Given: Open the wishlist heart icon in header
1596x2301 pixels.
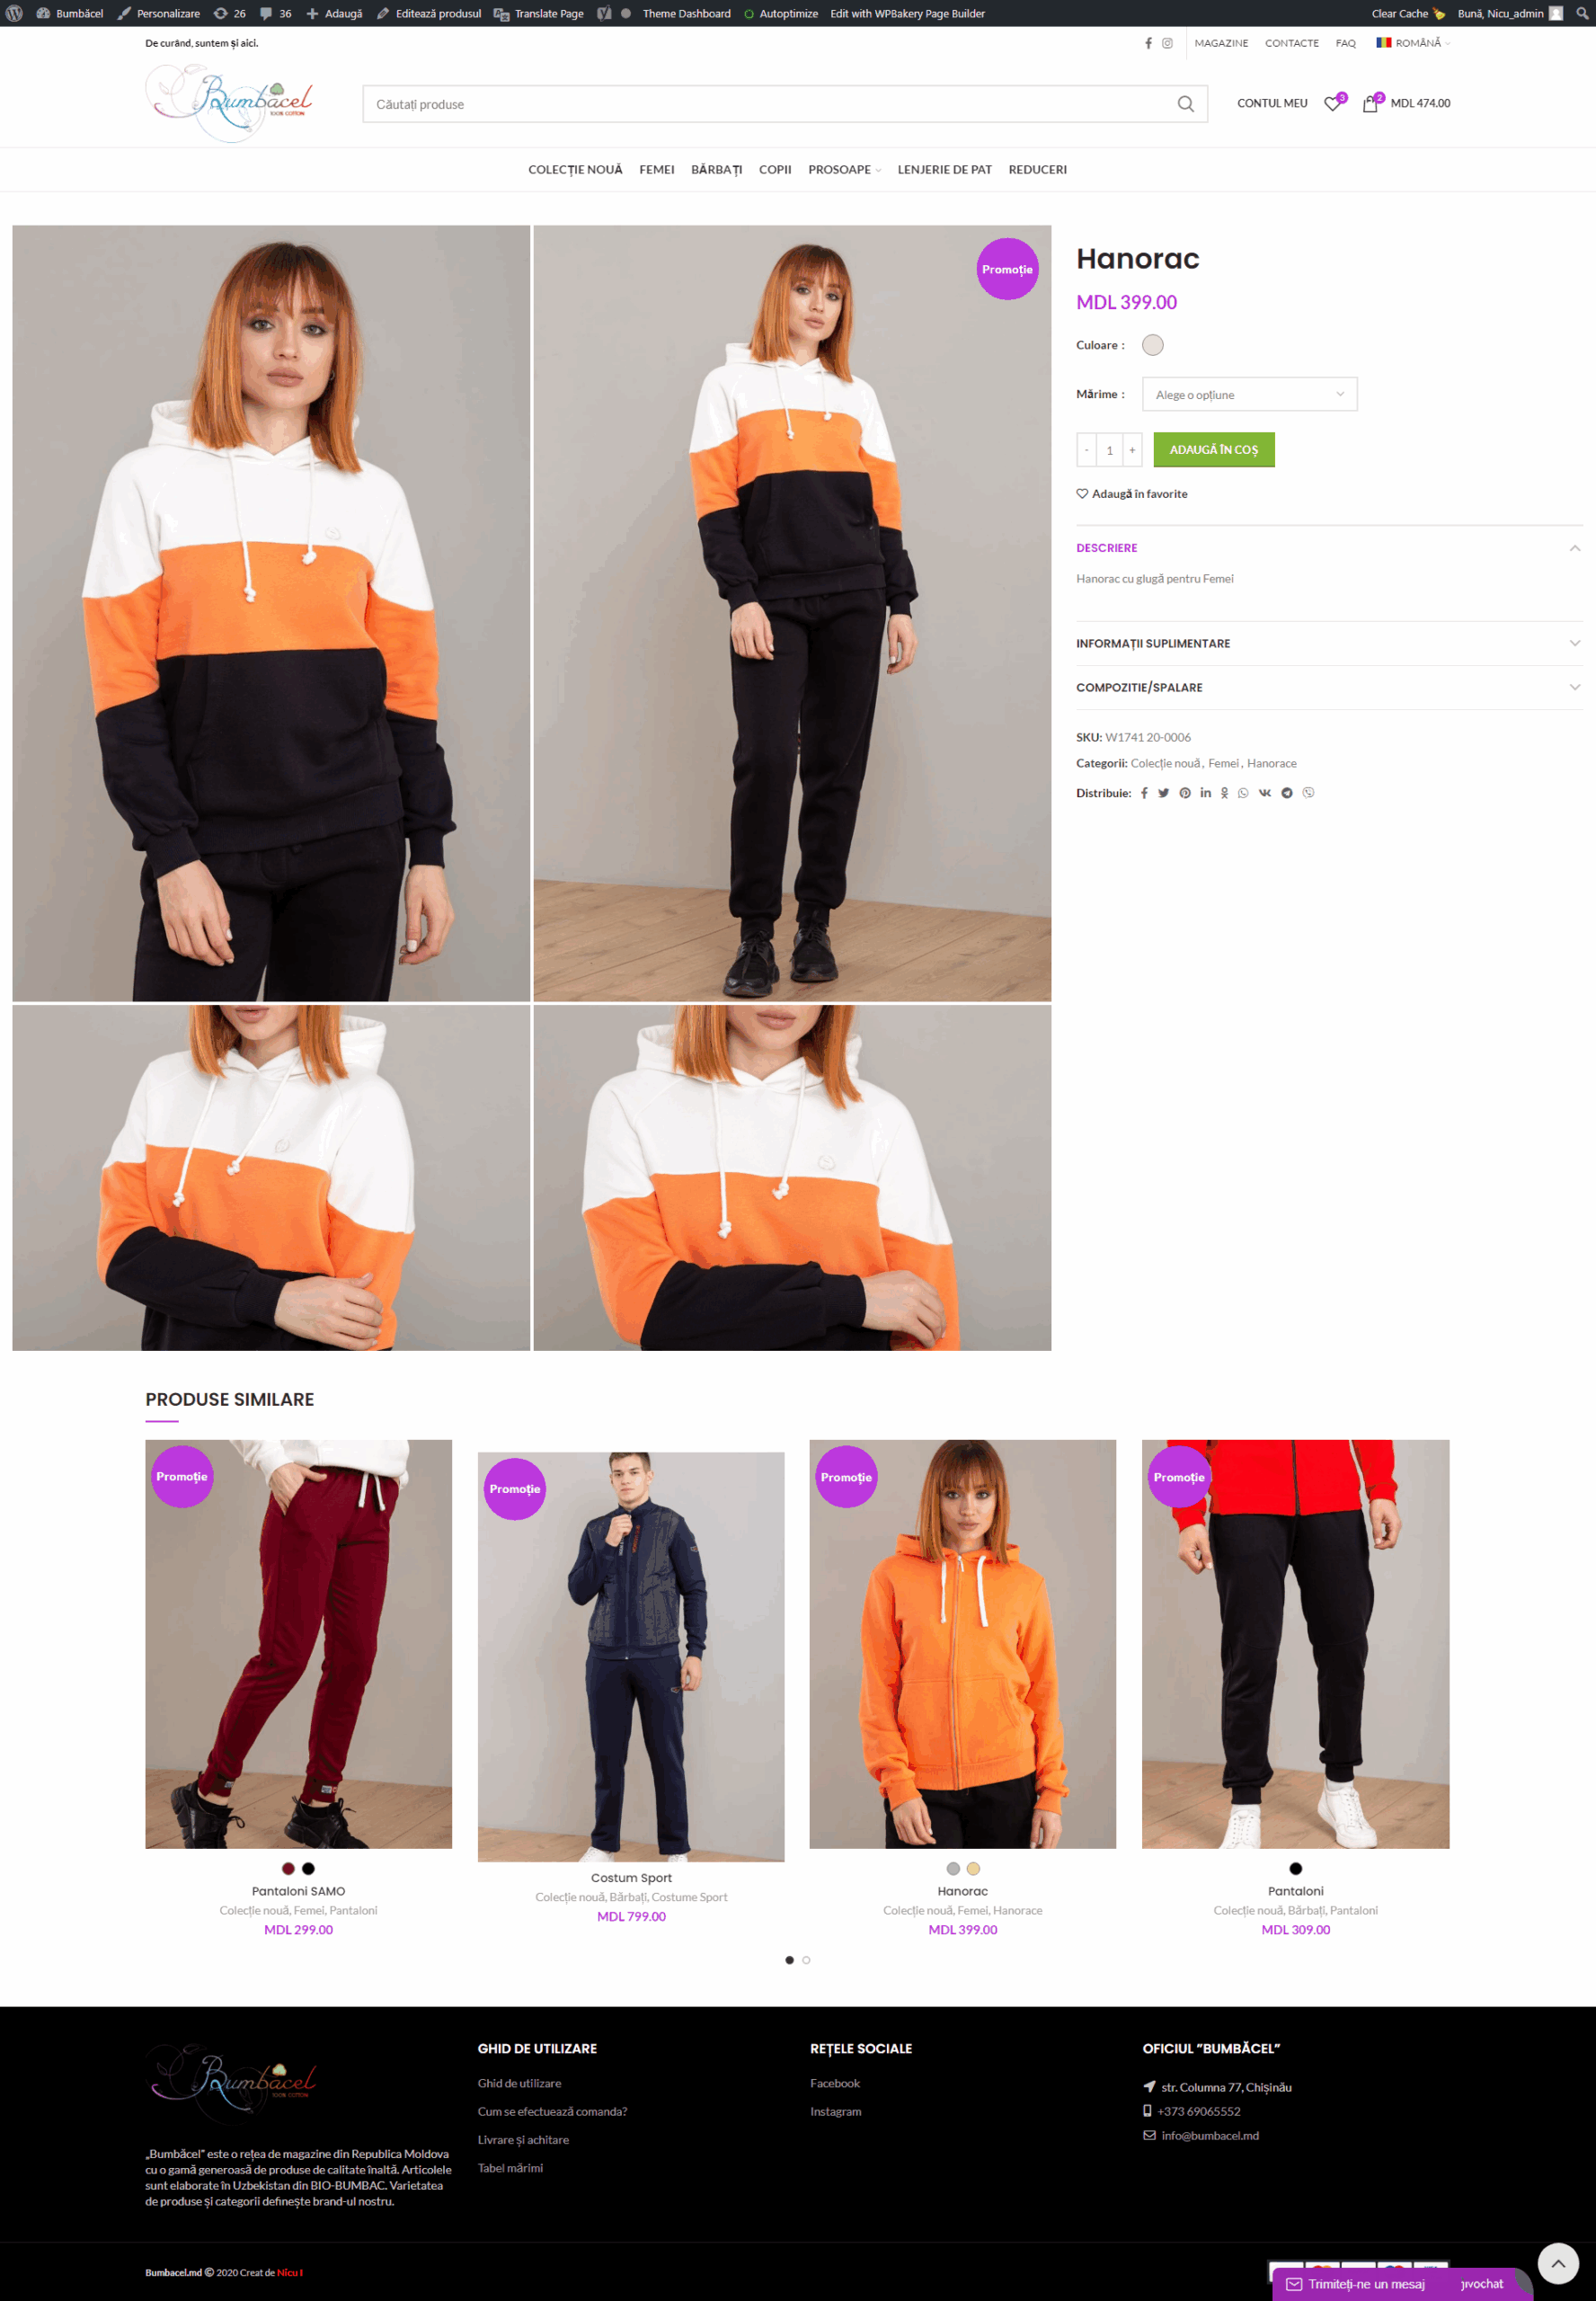Looking at the screenshot, I should tap(1333, 104).
